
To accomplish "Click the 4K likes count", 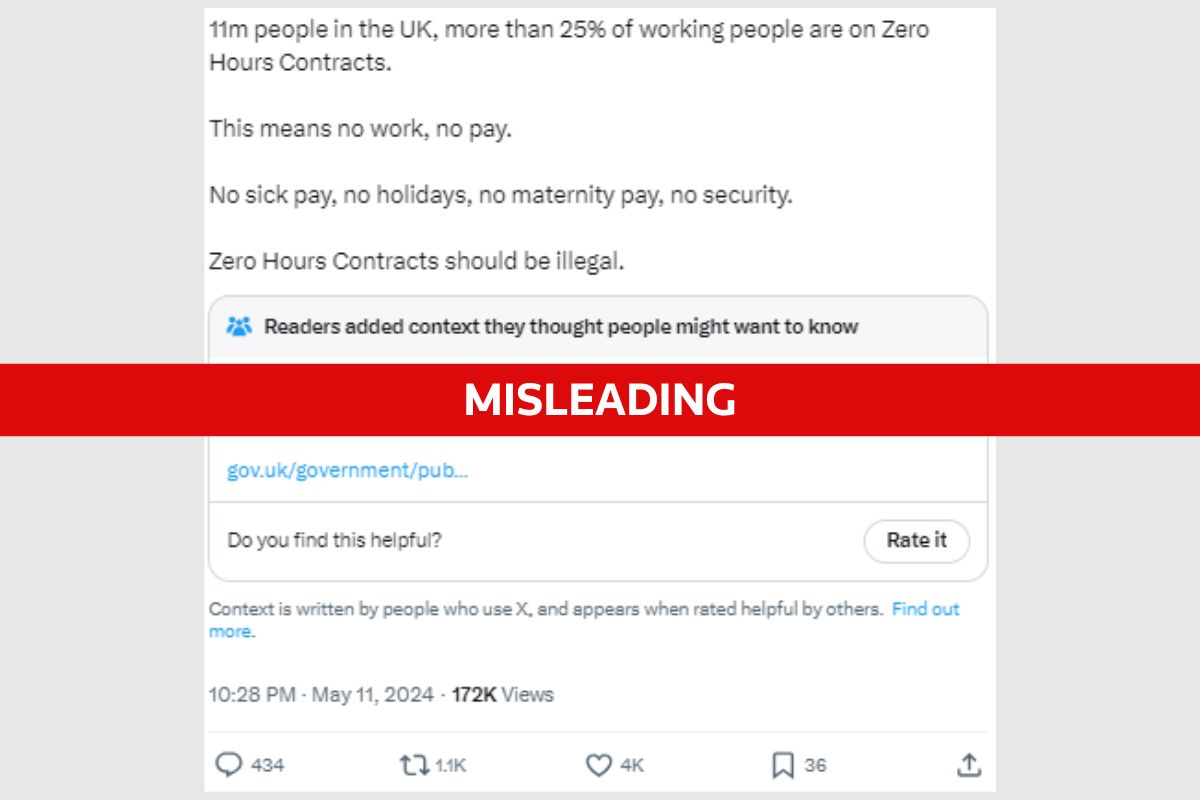I will [x=632, y=765].
